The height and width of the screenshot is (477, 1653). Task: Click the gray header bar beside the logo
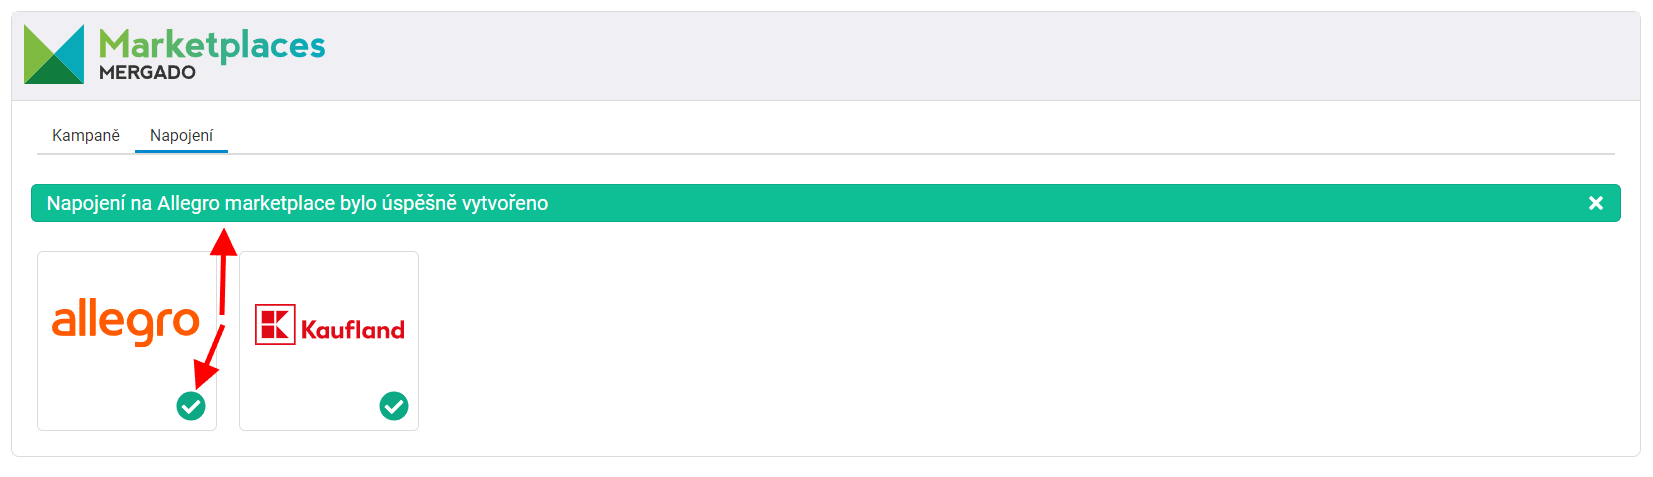[x=980, y=56]
